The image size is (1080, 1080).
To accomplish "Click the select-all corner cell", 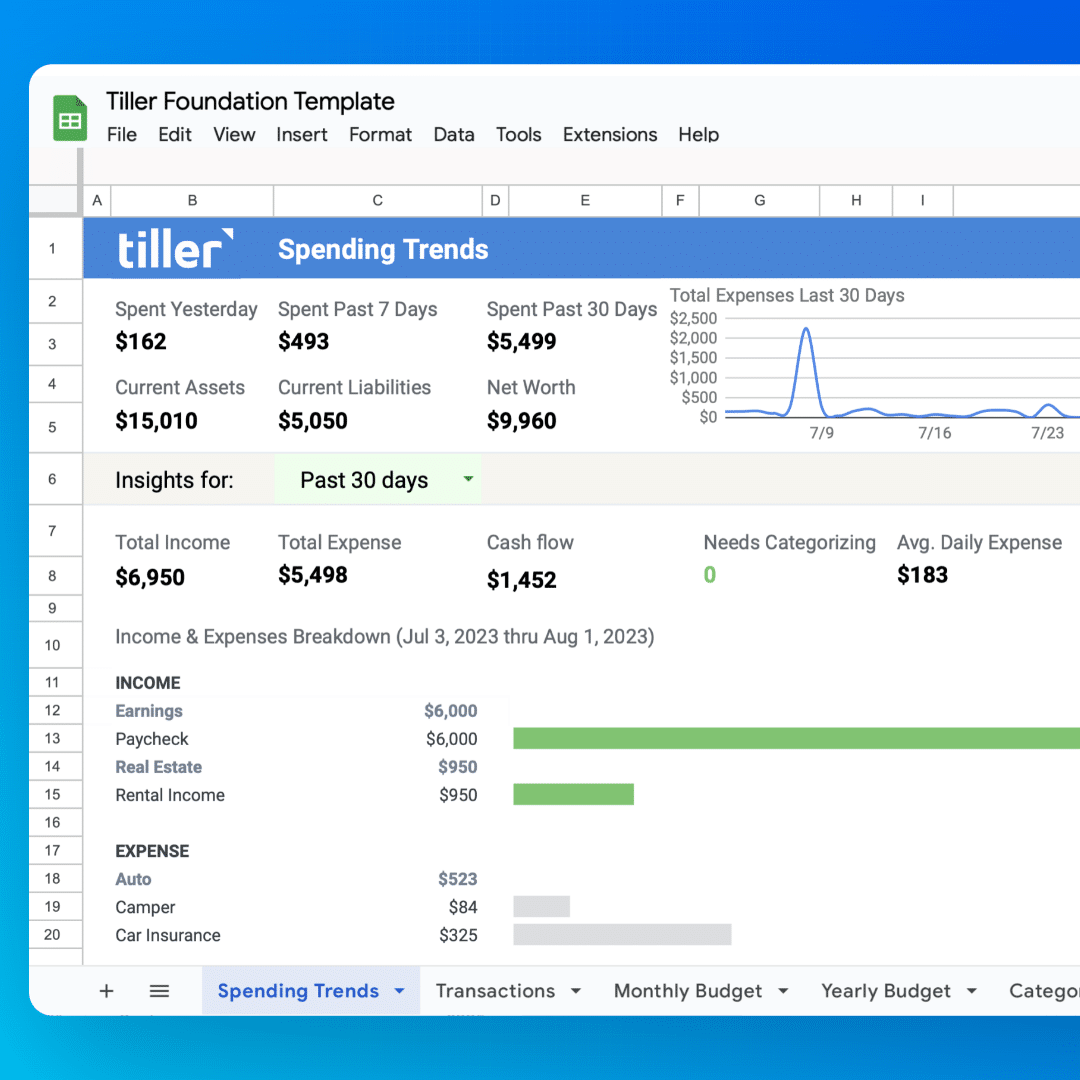I will point(54,200).
